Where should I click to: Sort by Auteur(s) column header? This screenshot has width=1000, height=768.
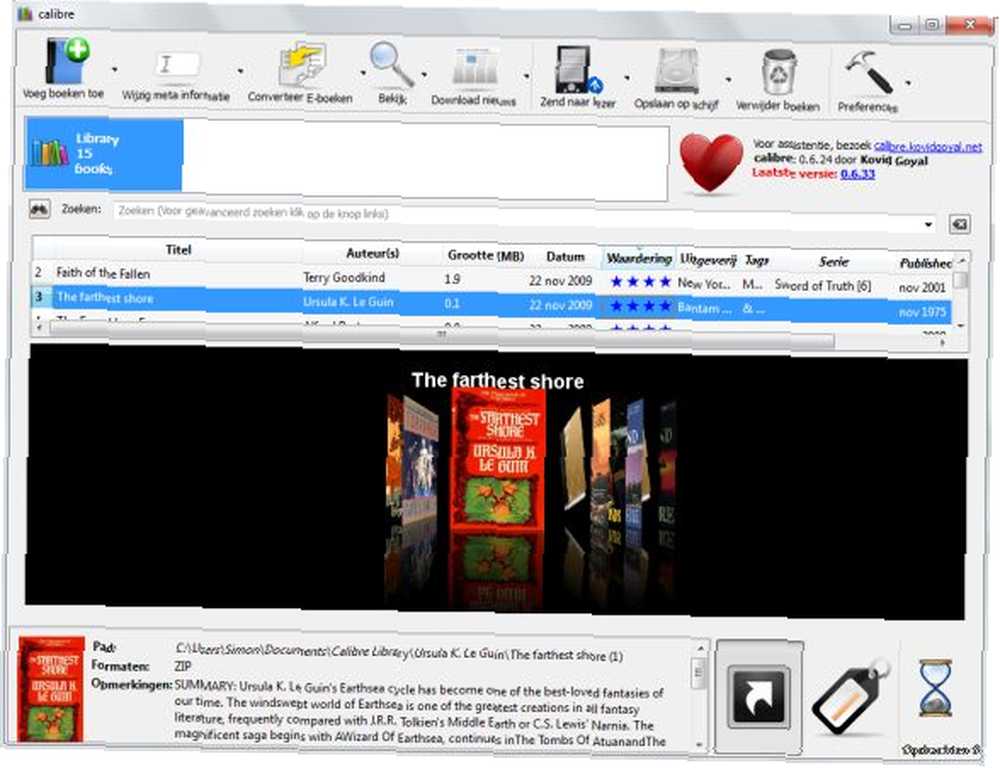click(x=372, y=253)
